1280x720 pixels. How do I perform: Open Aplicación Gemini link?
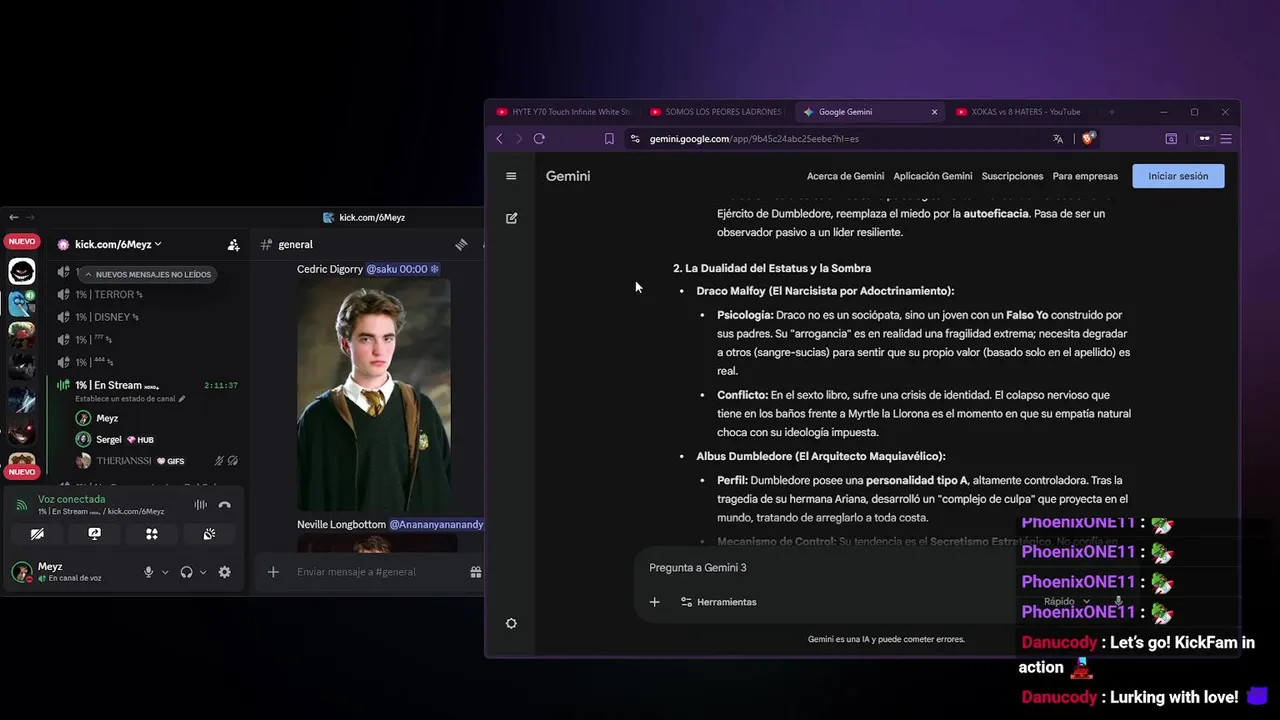click(933, 176)
